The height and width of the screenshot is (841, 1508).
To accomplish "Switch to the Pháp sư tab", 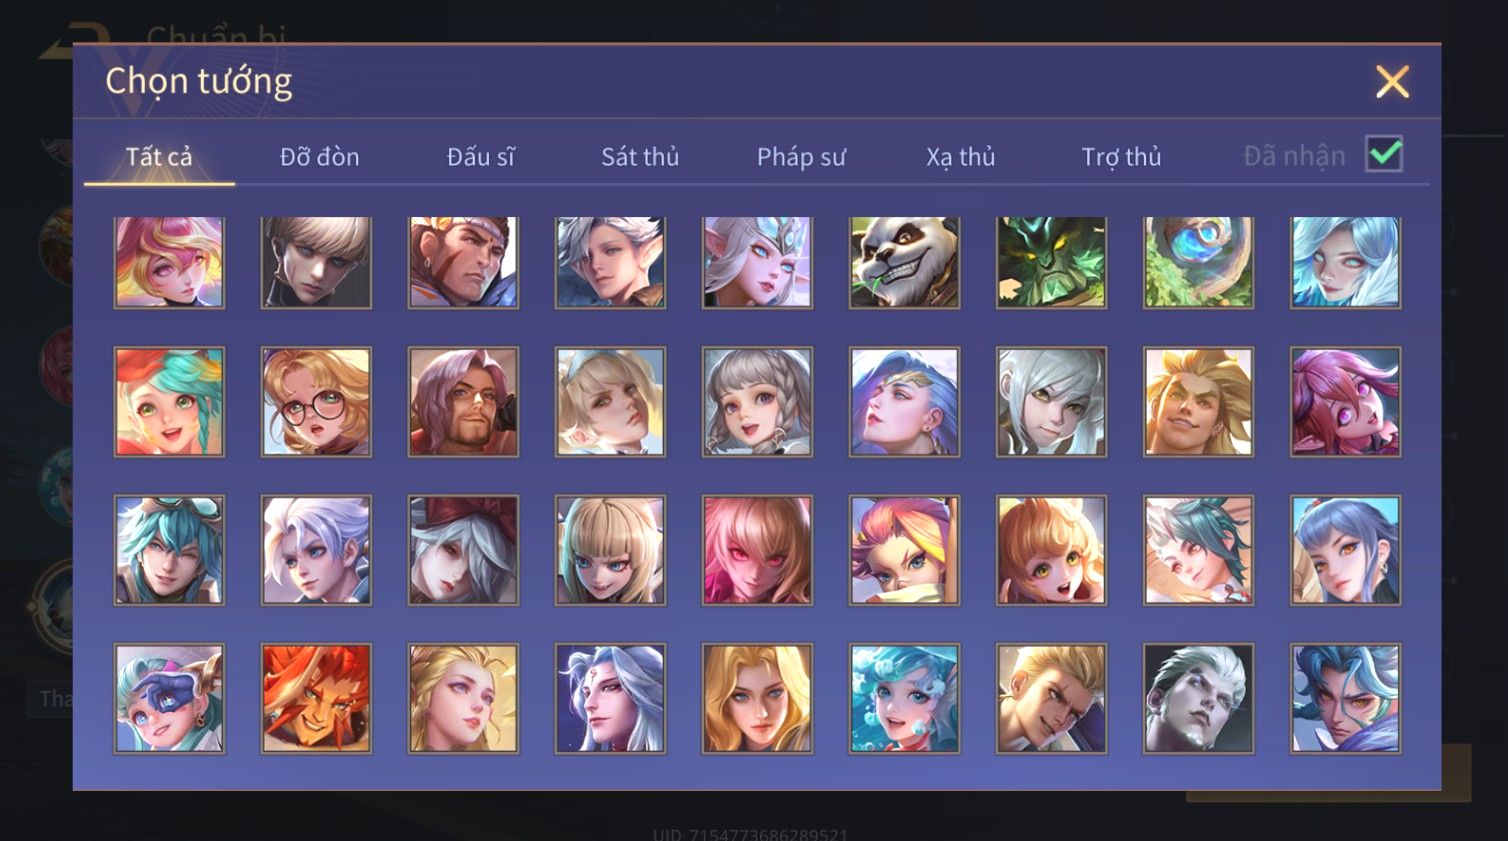I will [x=801, y=157].
